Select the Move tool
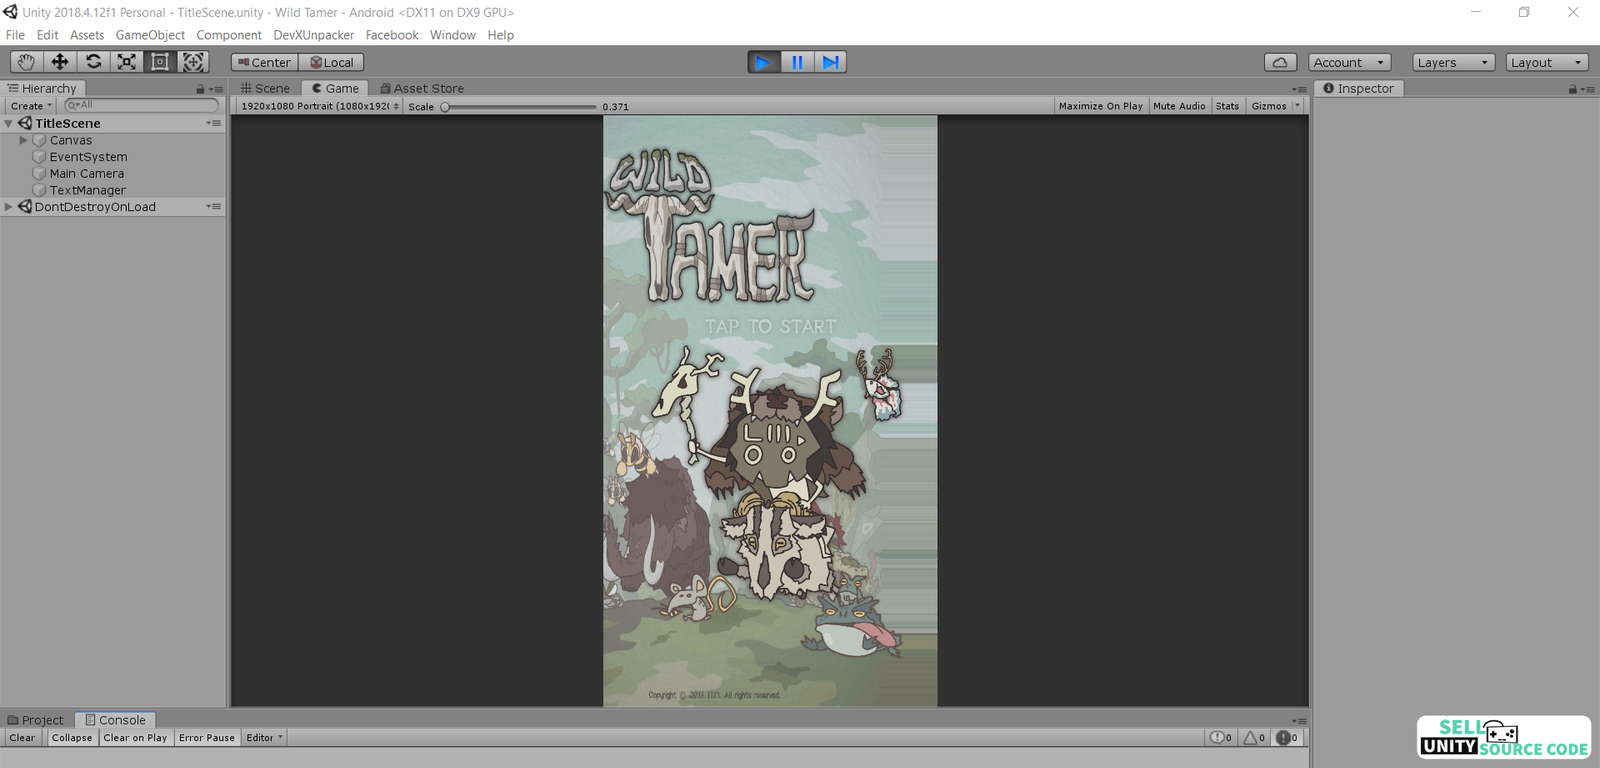The height and width of the screenshot is (768, 1600). (60, 62)
